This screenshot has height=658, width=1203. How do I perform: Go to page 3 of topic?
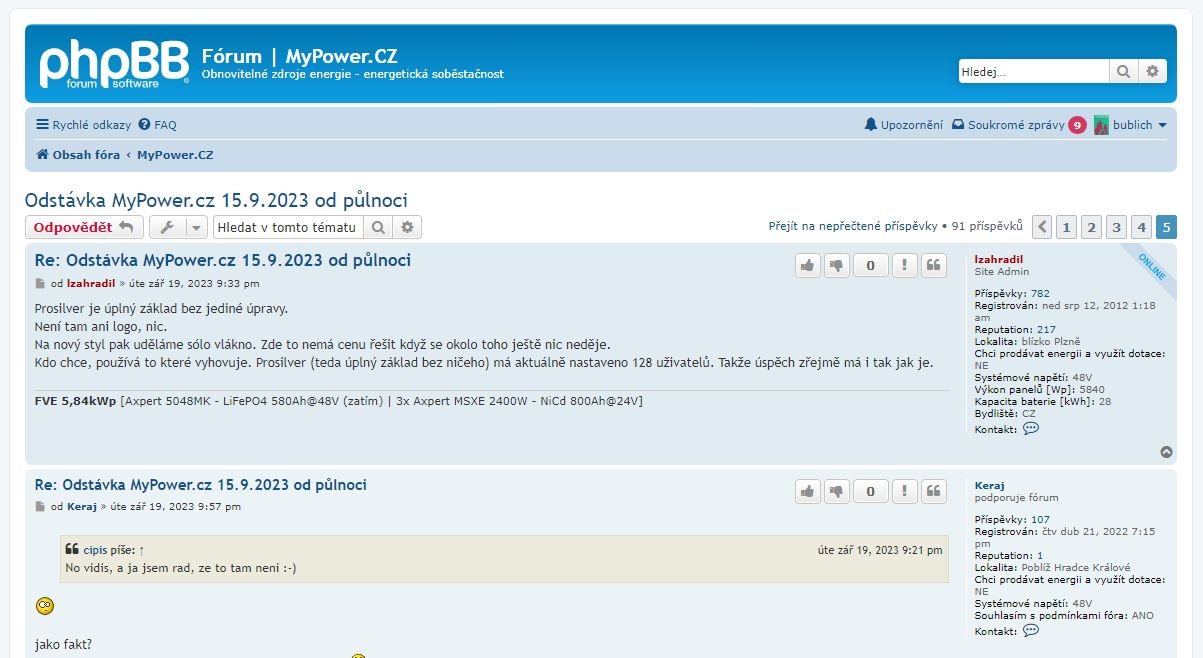coord(1117,227)
